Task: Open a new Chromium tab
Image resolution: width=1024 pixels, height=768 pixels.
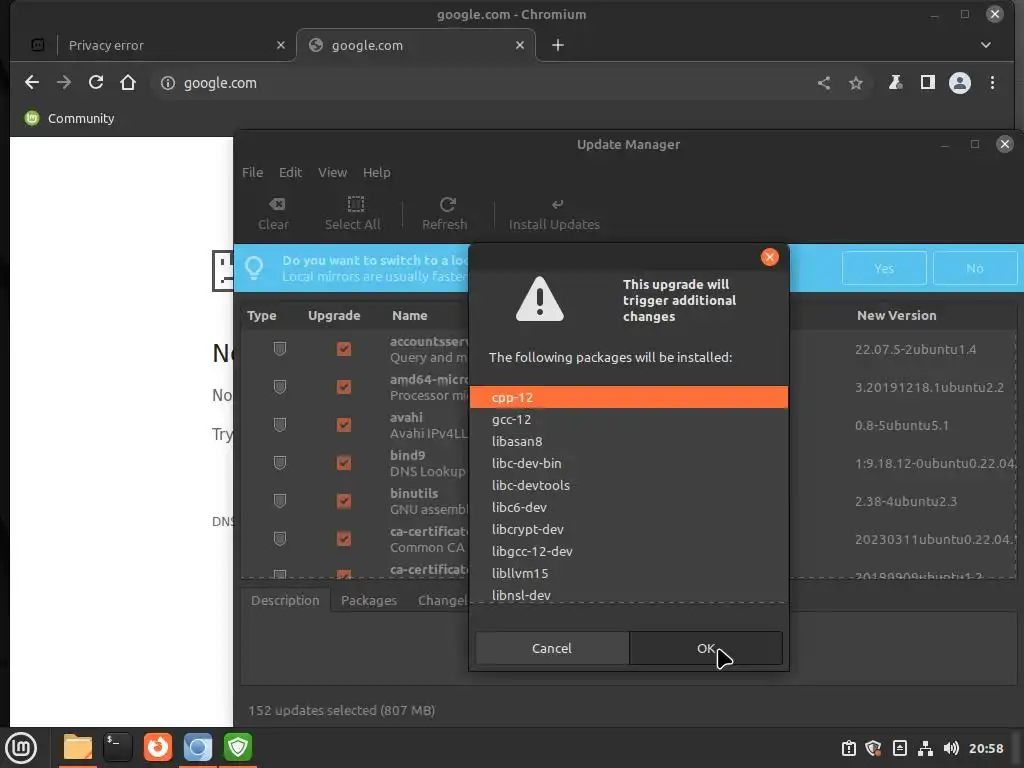Action: [x=558, y=45]
